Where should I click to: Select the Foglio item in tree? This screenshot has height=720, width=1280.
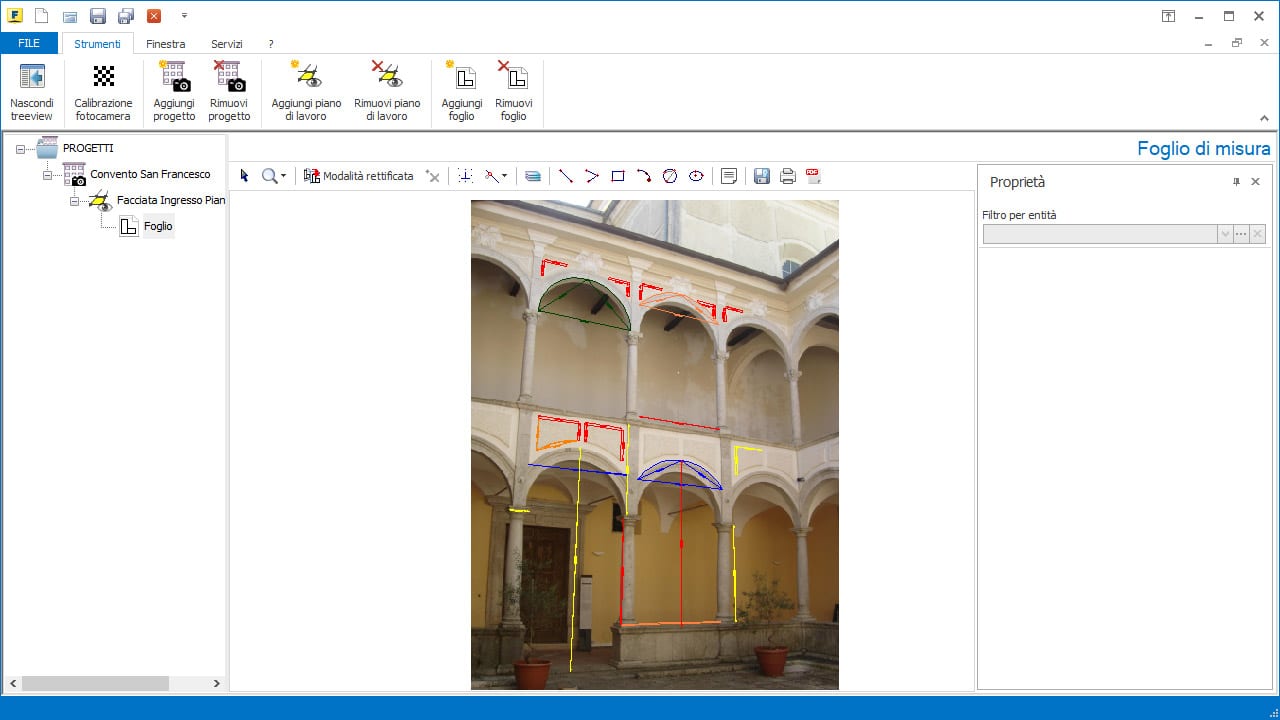(157, 226)
